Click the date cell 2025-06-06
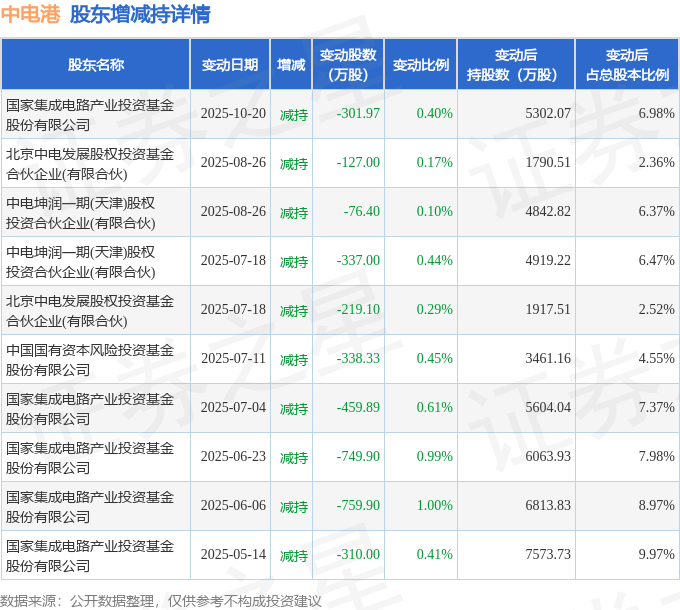This screenshot has height=610, width=680. [233, 505]
